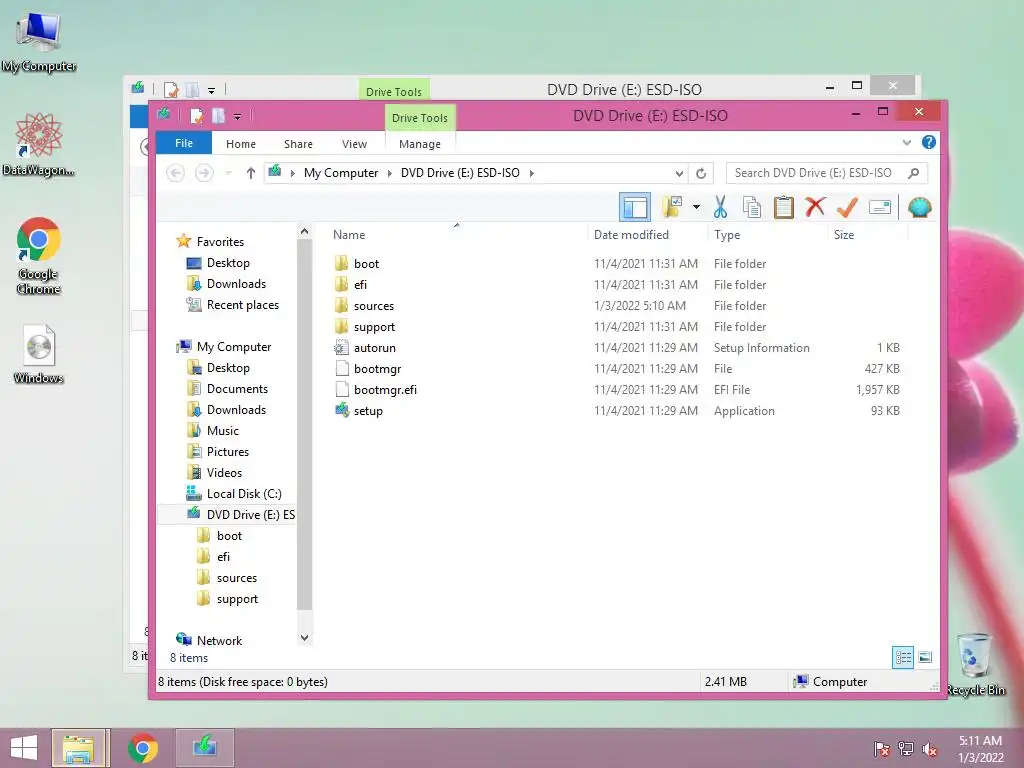Click the Back navigation arrow
The height and width of the screenshot is (768, 1024).
(x=176, y=173)
